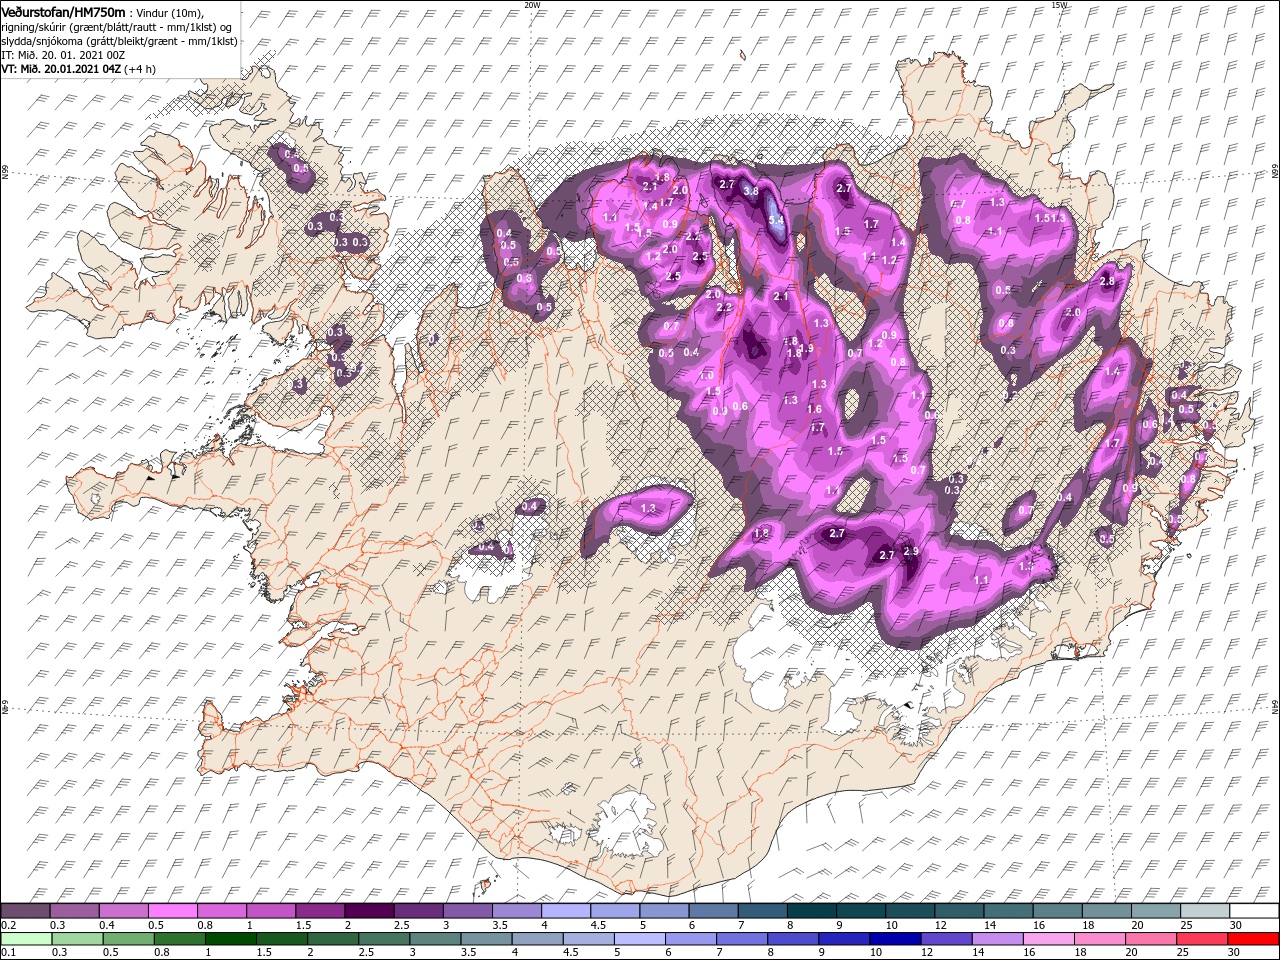This screenshot has width=1280, height=960.
Task: Click the 30 label in bottom legend row
Action: pyautogui.click(x=1234, y=952)
